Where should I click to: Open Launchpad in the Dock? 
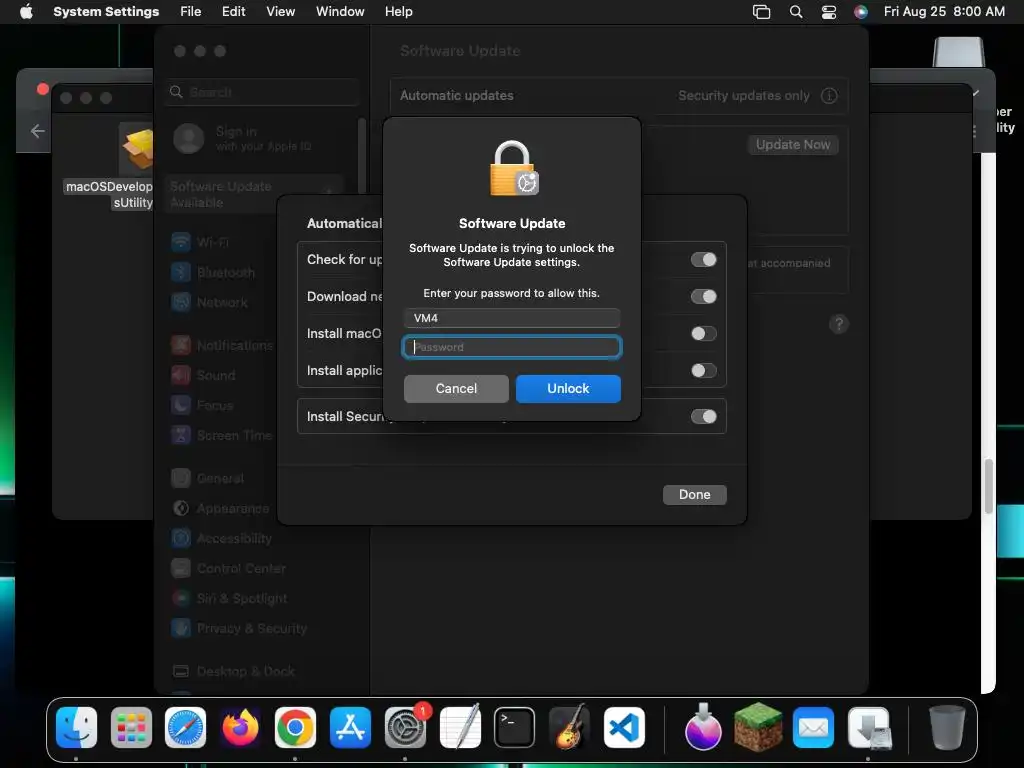point(131,728)
